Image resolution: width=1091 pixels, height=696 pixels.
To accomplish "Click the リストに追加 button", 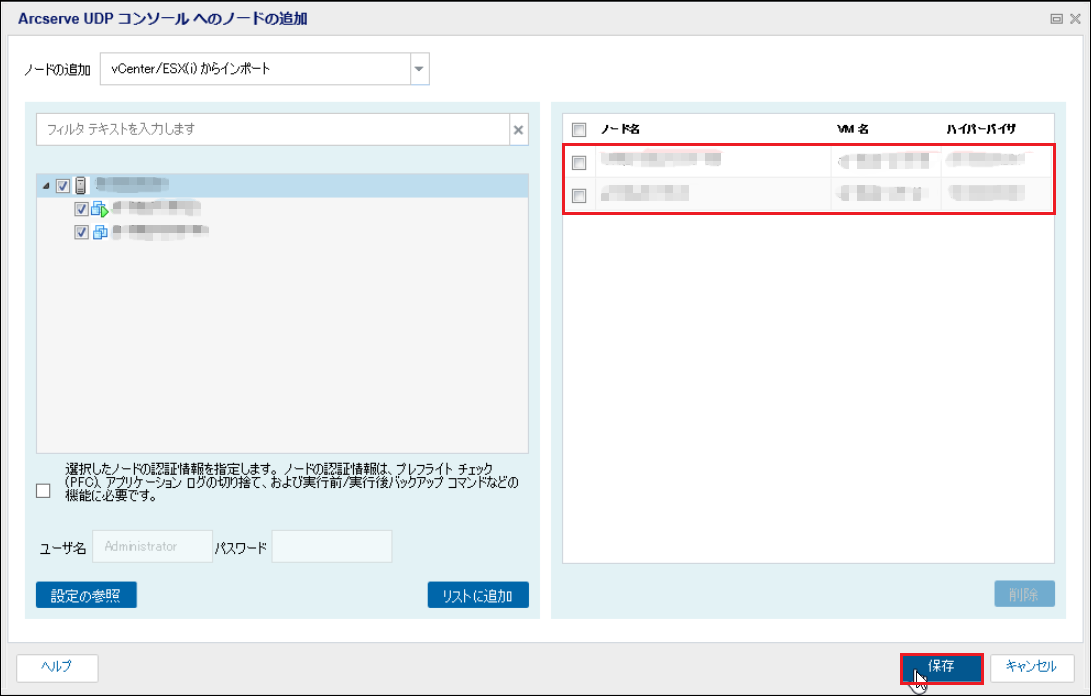I will pyautogui.click(x=478, y=595).
